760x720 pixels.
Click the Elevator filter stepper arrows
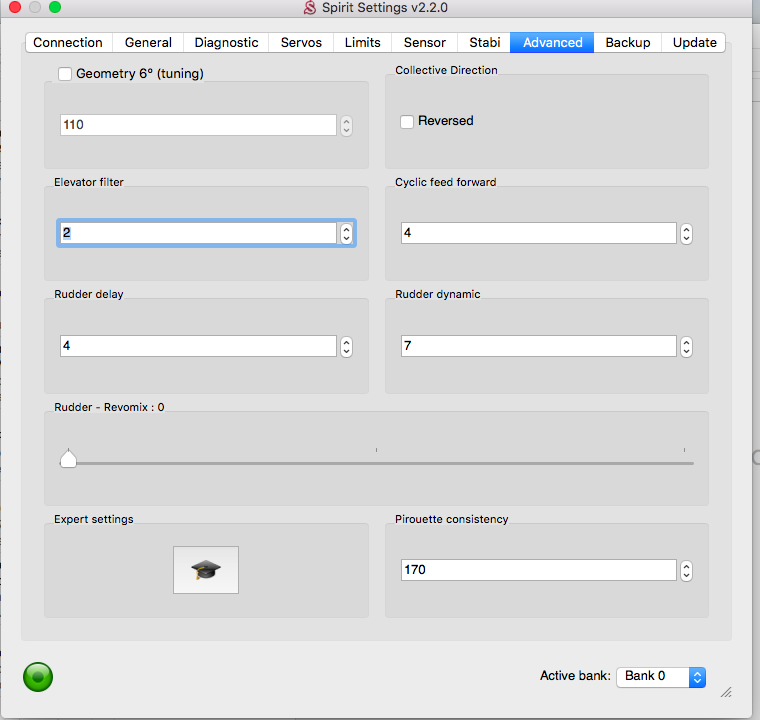point(346,233)
